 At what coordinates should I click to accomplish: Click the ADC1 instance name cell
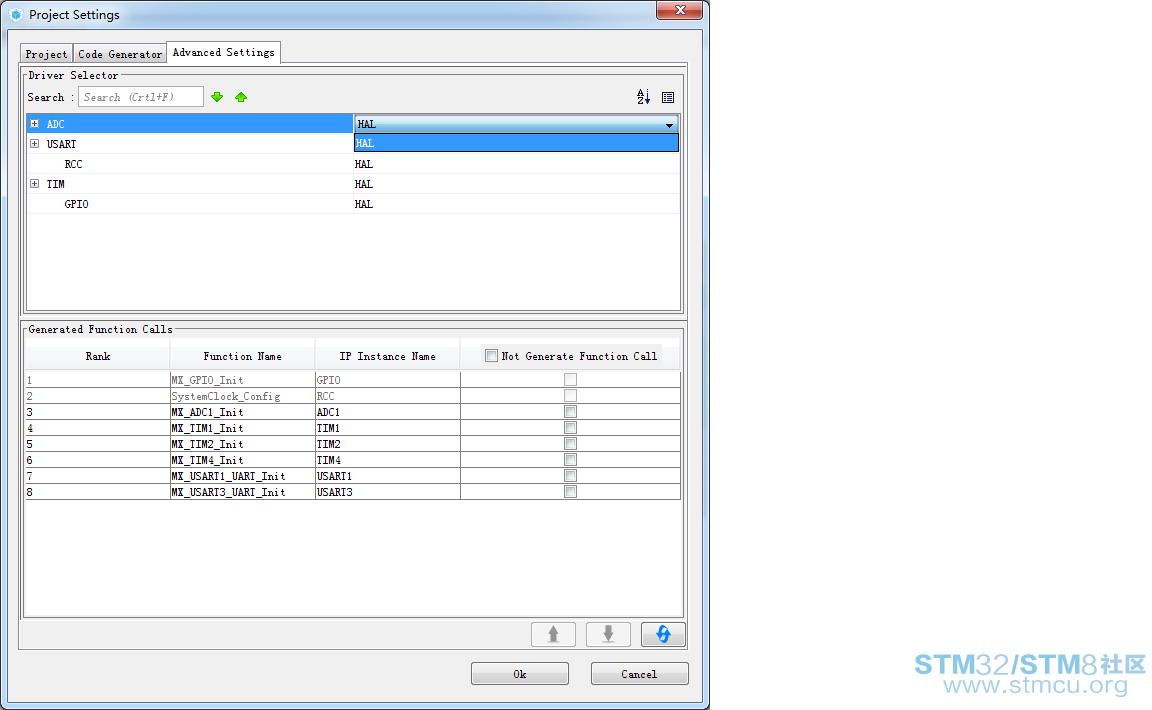click(x=387, y=412)
